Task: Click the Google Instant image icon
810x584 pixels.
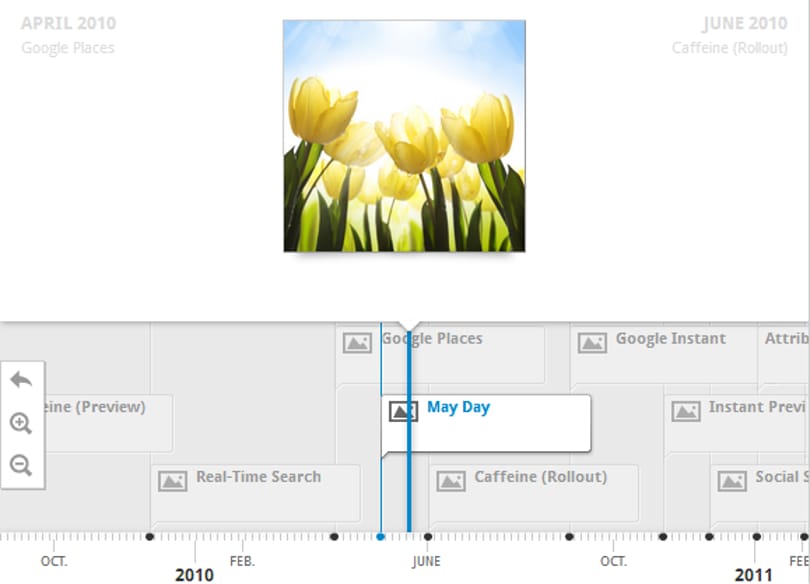Action: click(592, 343)
